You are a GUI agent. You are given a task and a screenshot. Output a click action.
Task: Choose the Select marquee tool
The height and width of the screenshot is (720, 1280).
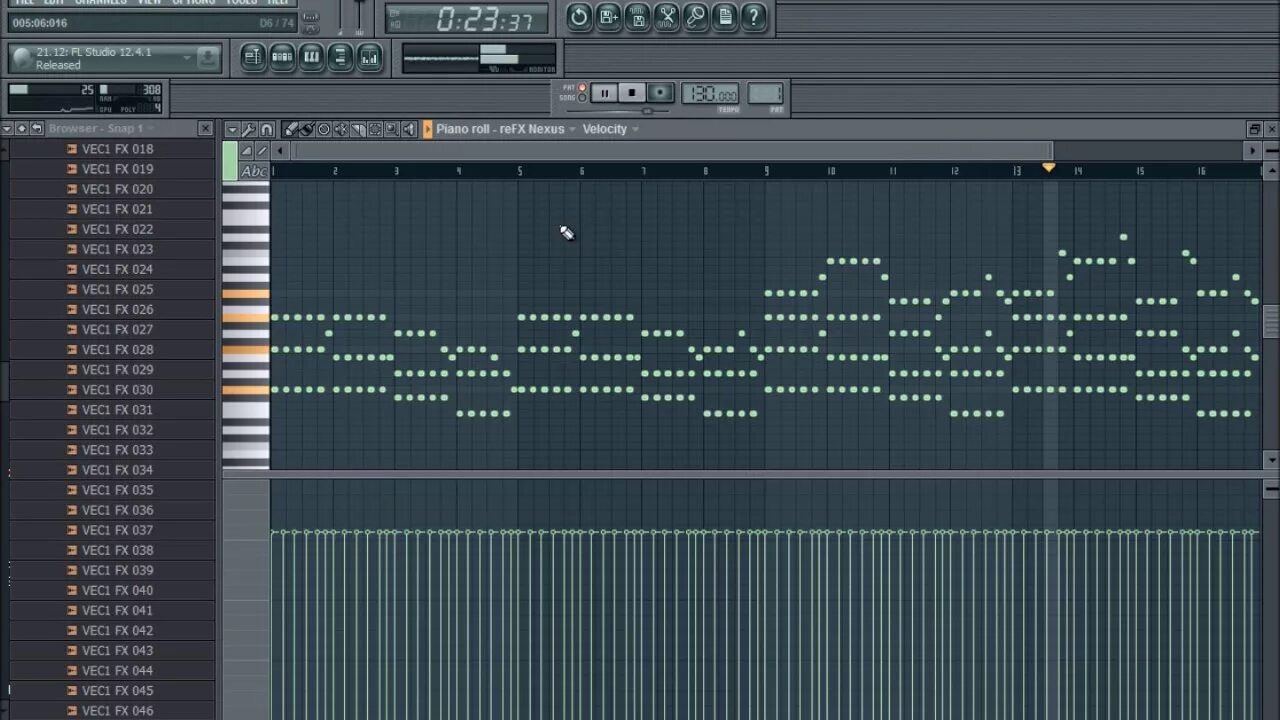375,129
